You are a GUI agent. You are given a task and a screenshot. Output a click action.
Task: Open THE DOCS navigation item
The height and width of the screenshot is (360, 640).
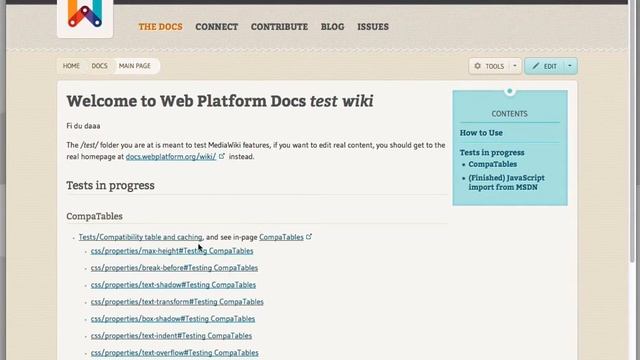pyautogui.click(x=160, y=27)
